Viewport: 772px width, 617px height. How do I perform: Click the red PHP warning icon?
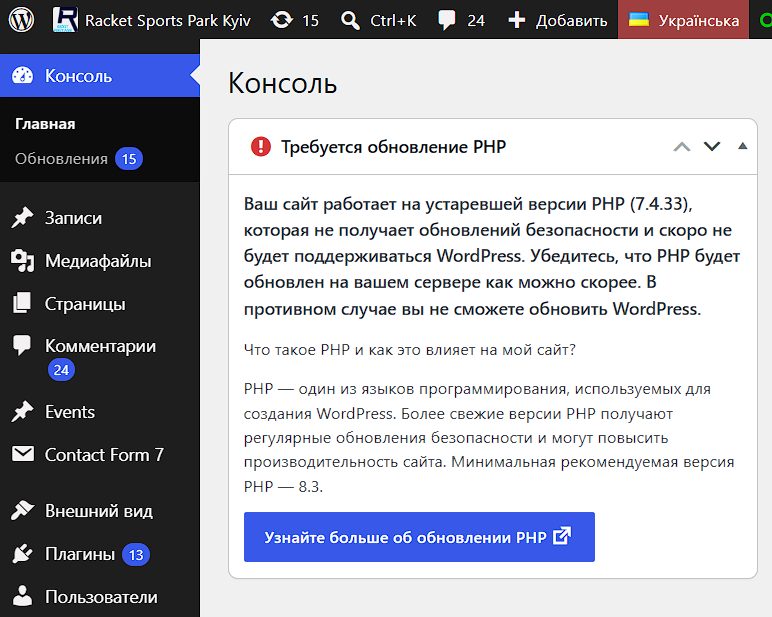[x=261, y=146]
